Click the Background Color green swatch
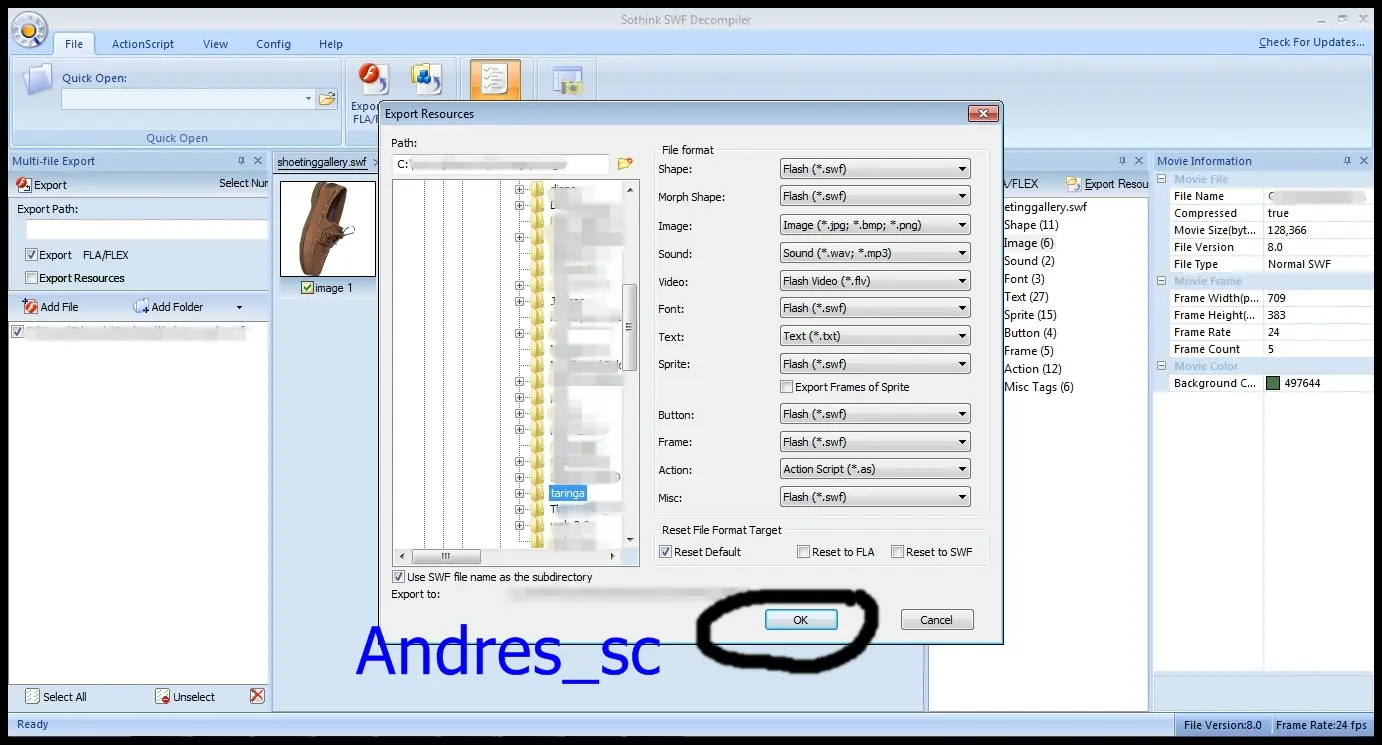The height and width of the screenshot is (745, 1382). click(1273, 383)
